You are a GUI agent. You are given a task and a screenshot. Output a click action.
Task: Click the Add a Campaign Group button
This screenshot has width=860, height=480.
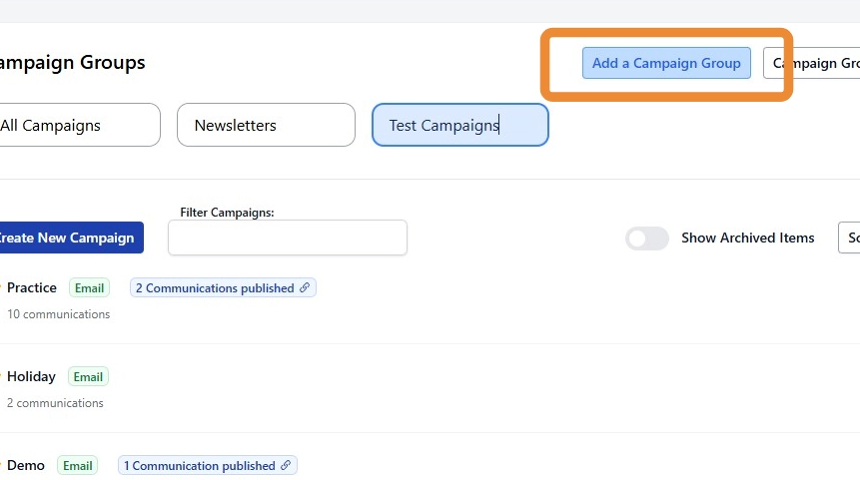(x=666, y=63)
